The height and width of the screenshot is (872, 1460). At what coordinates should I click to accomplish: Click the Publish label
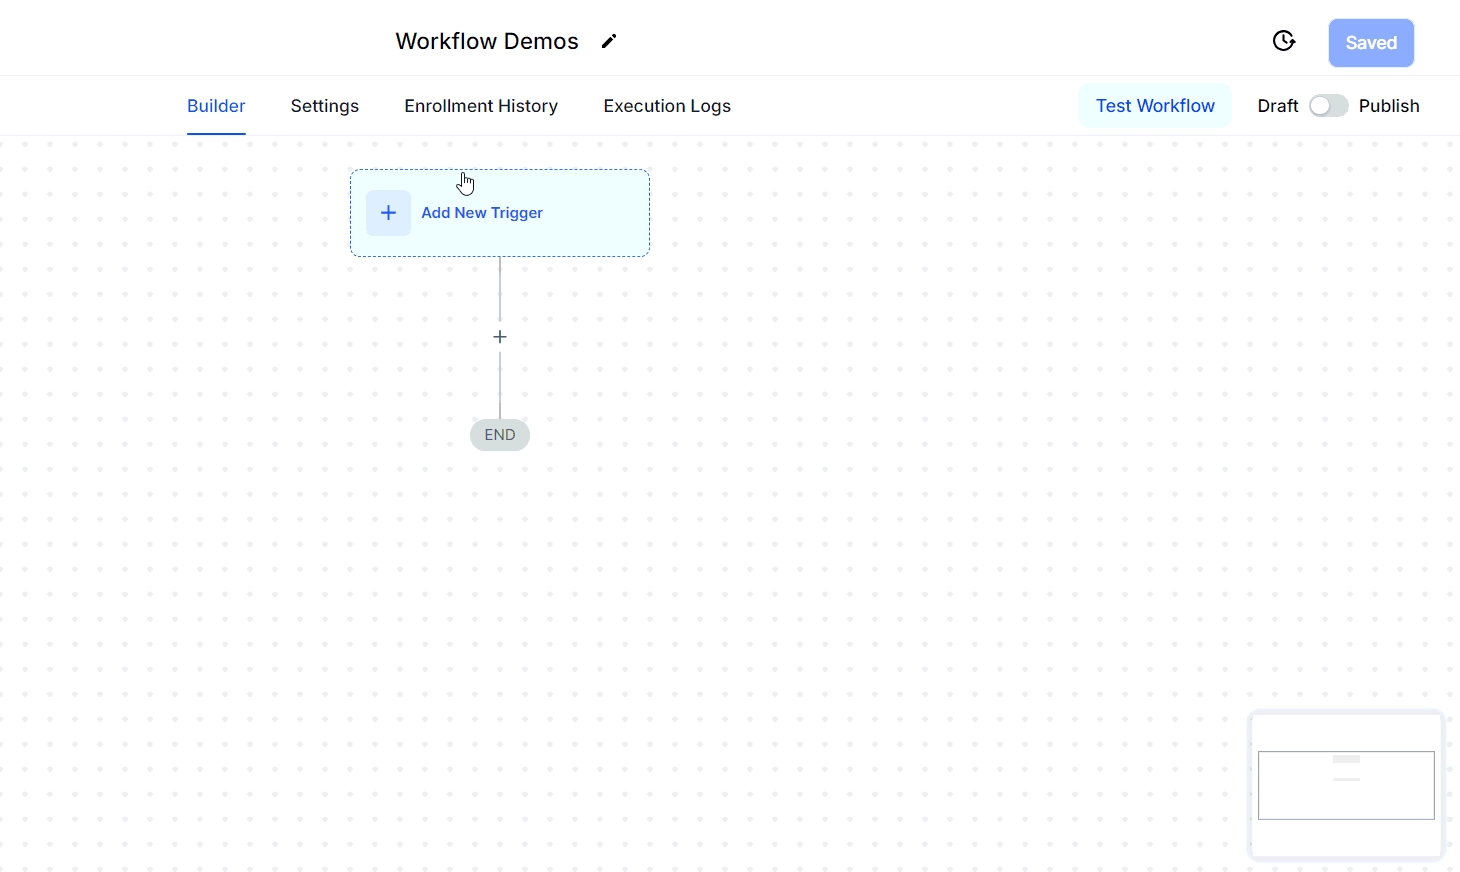pos(1389,106)
